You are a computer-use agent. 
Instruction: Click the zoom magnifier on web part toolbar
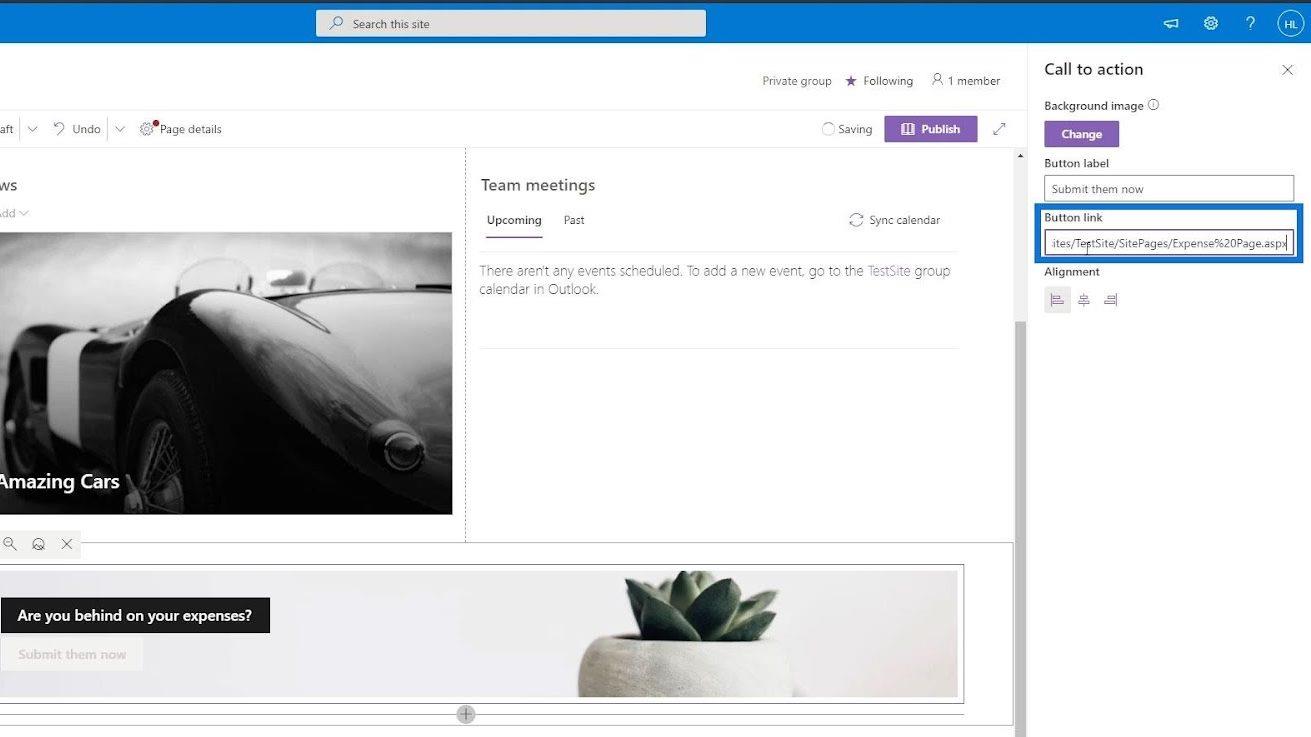(10, 544)
